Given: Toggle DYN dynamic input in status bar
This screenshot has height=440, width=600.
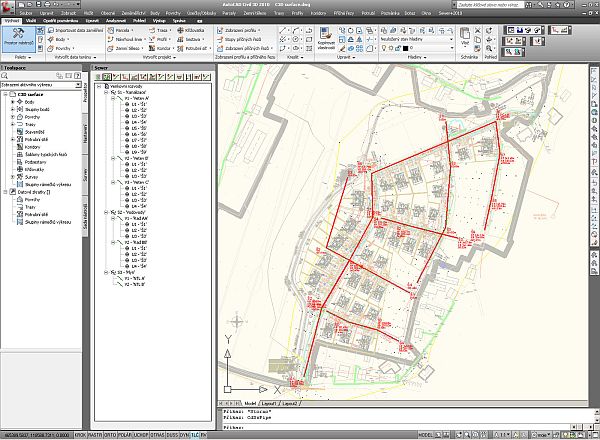Looking at the screenshot, I should coord(184,435).
